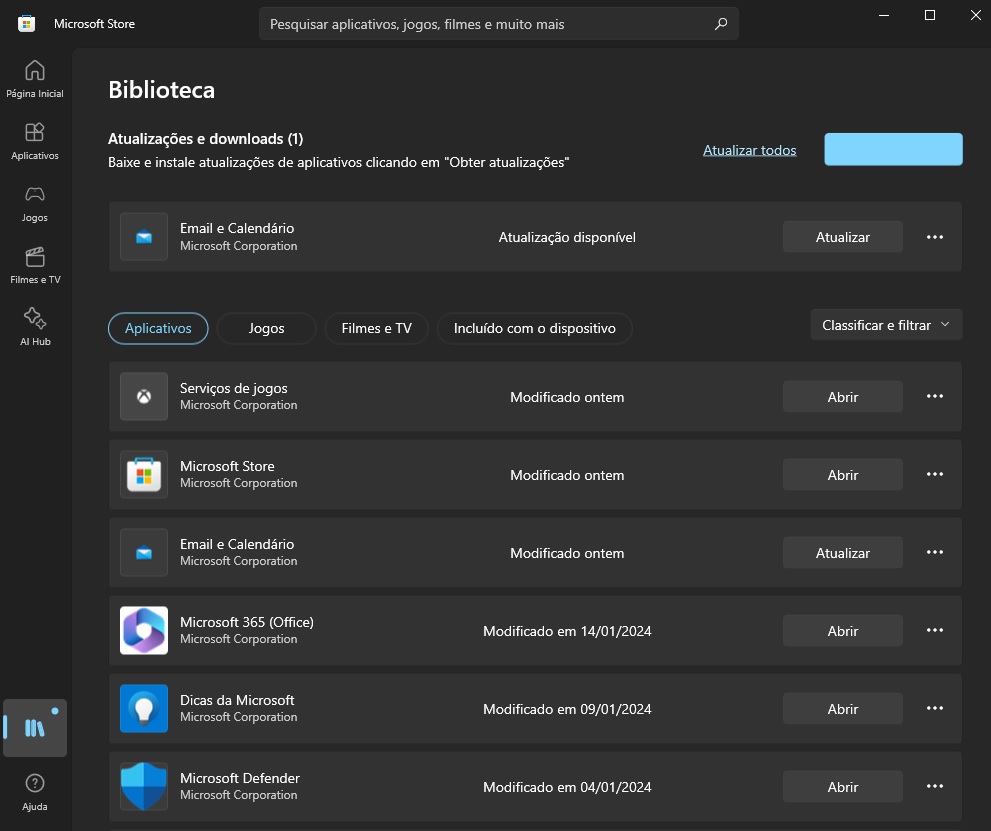Click Abrir for Serviços de jogos
991x831 pixels.
click(842, 397)
